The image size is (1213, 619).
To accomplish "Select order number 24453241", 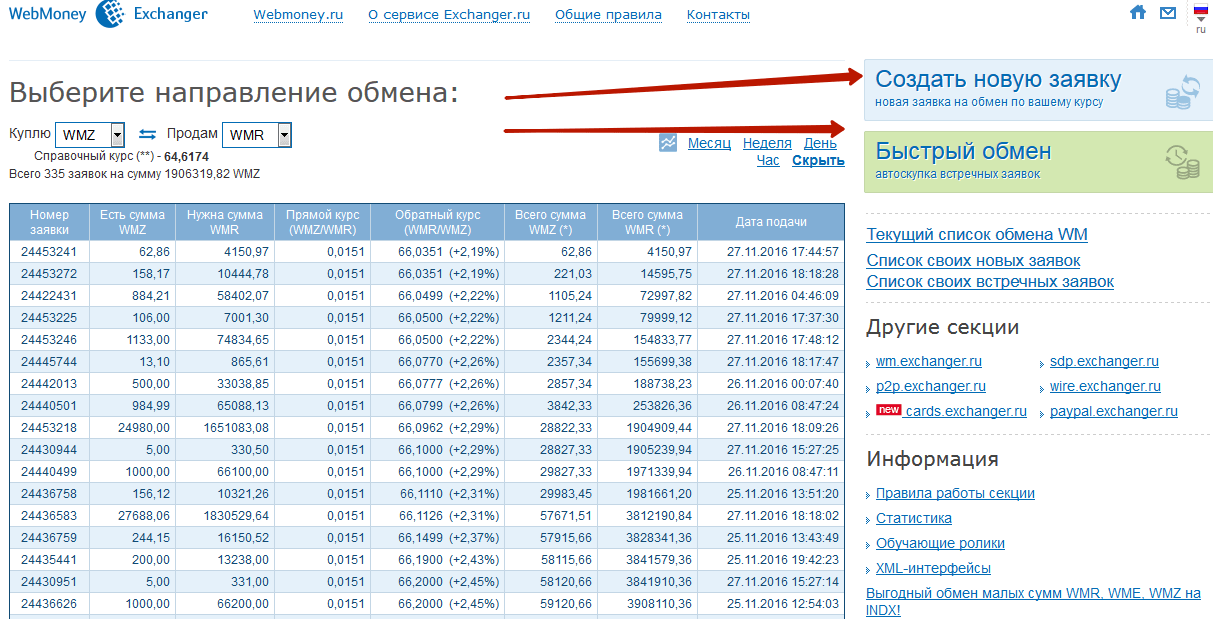I will [x=49, y=252].
